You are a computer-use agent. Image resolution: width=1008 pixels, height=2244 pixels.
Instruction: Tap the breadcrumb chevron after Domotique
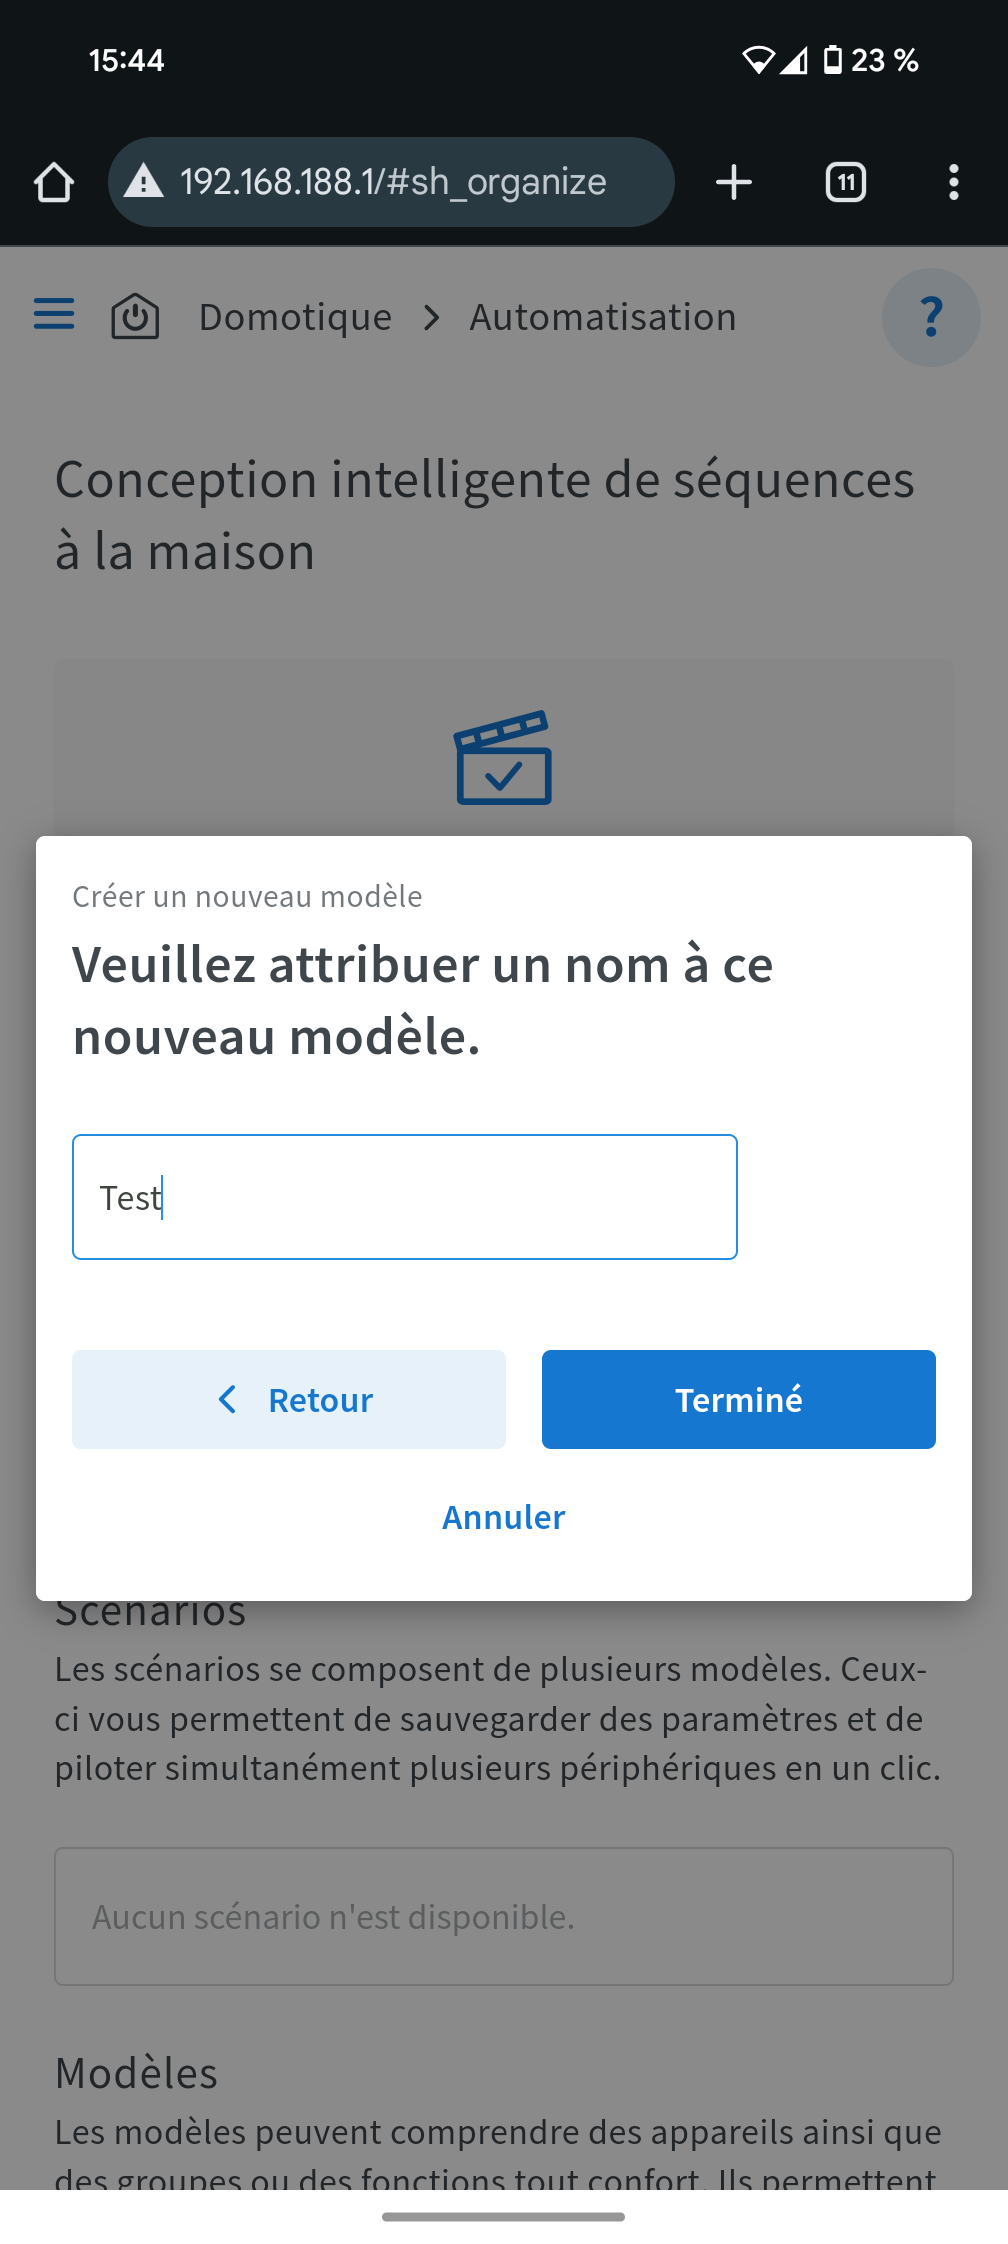pyautogui.click(x=431, y=318)
